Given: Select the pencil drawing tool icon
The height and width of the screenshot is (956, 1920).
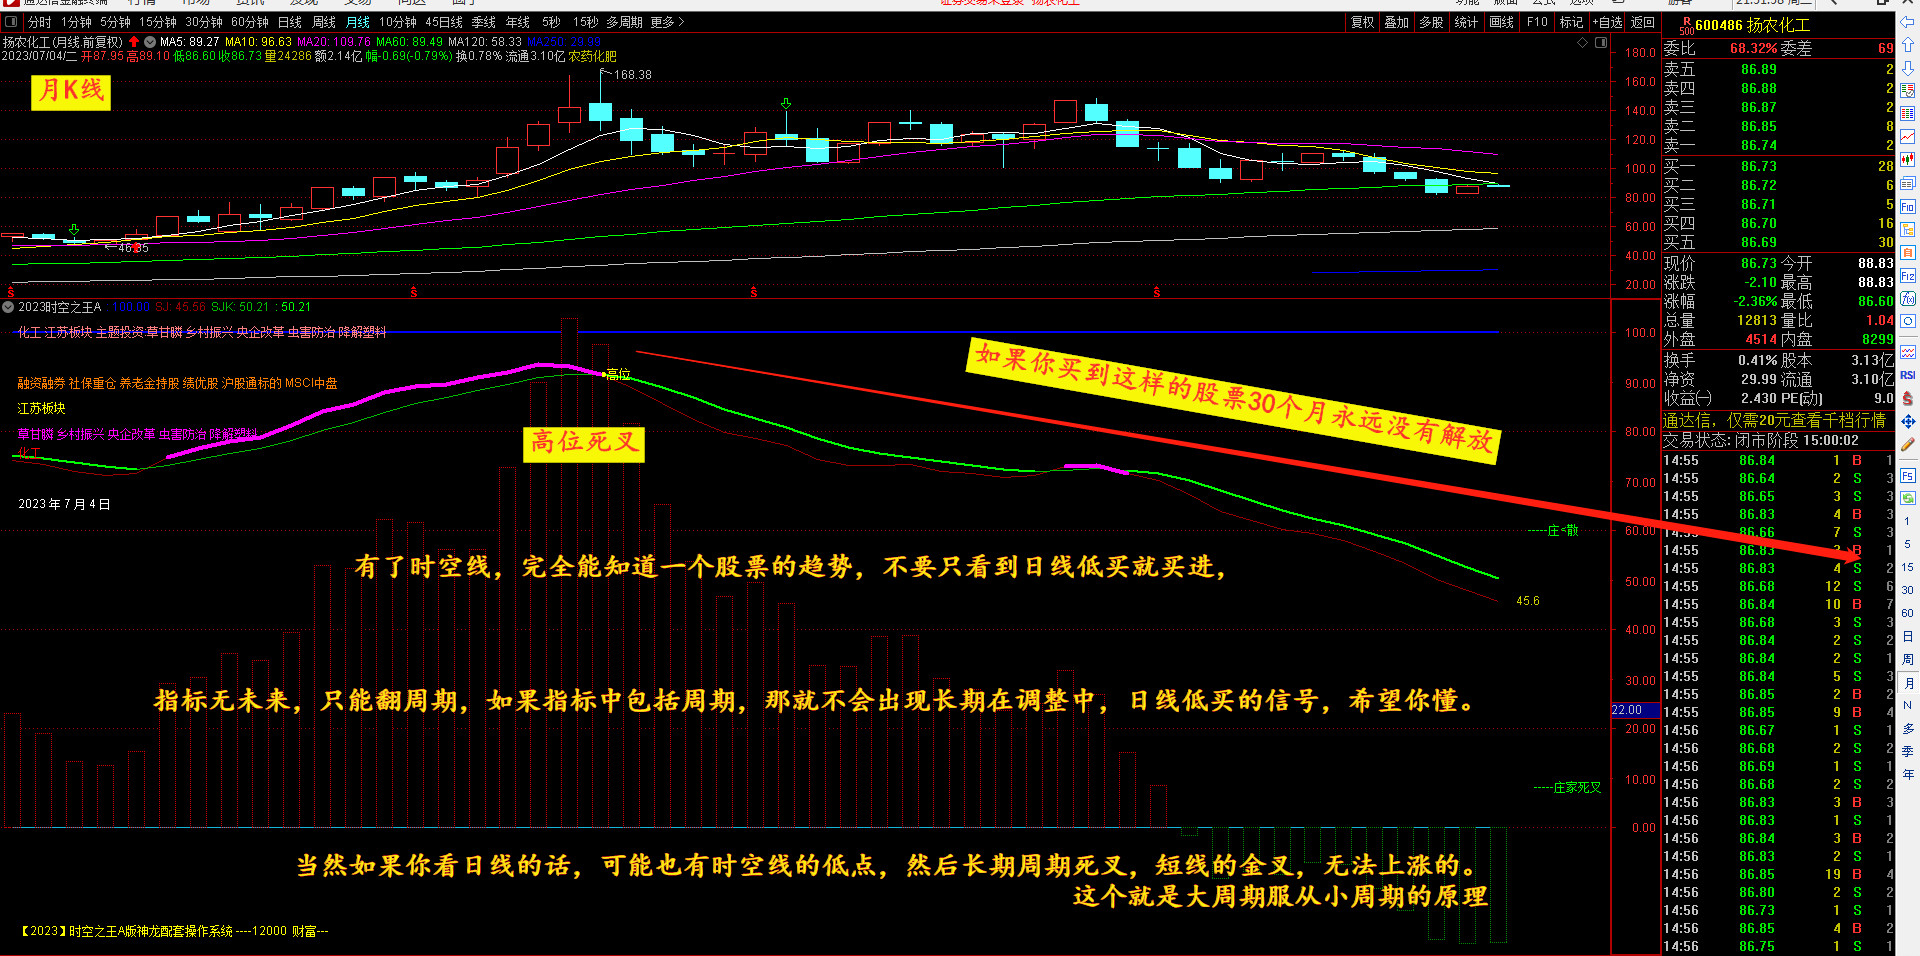Looking at the screenshot, I should click(1908, 444).
